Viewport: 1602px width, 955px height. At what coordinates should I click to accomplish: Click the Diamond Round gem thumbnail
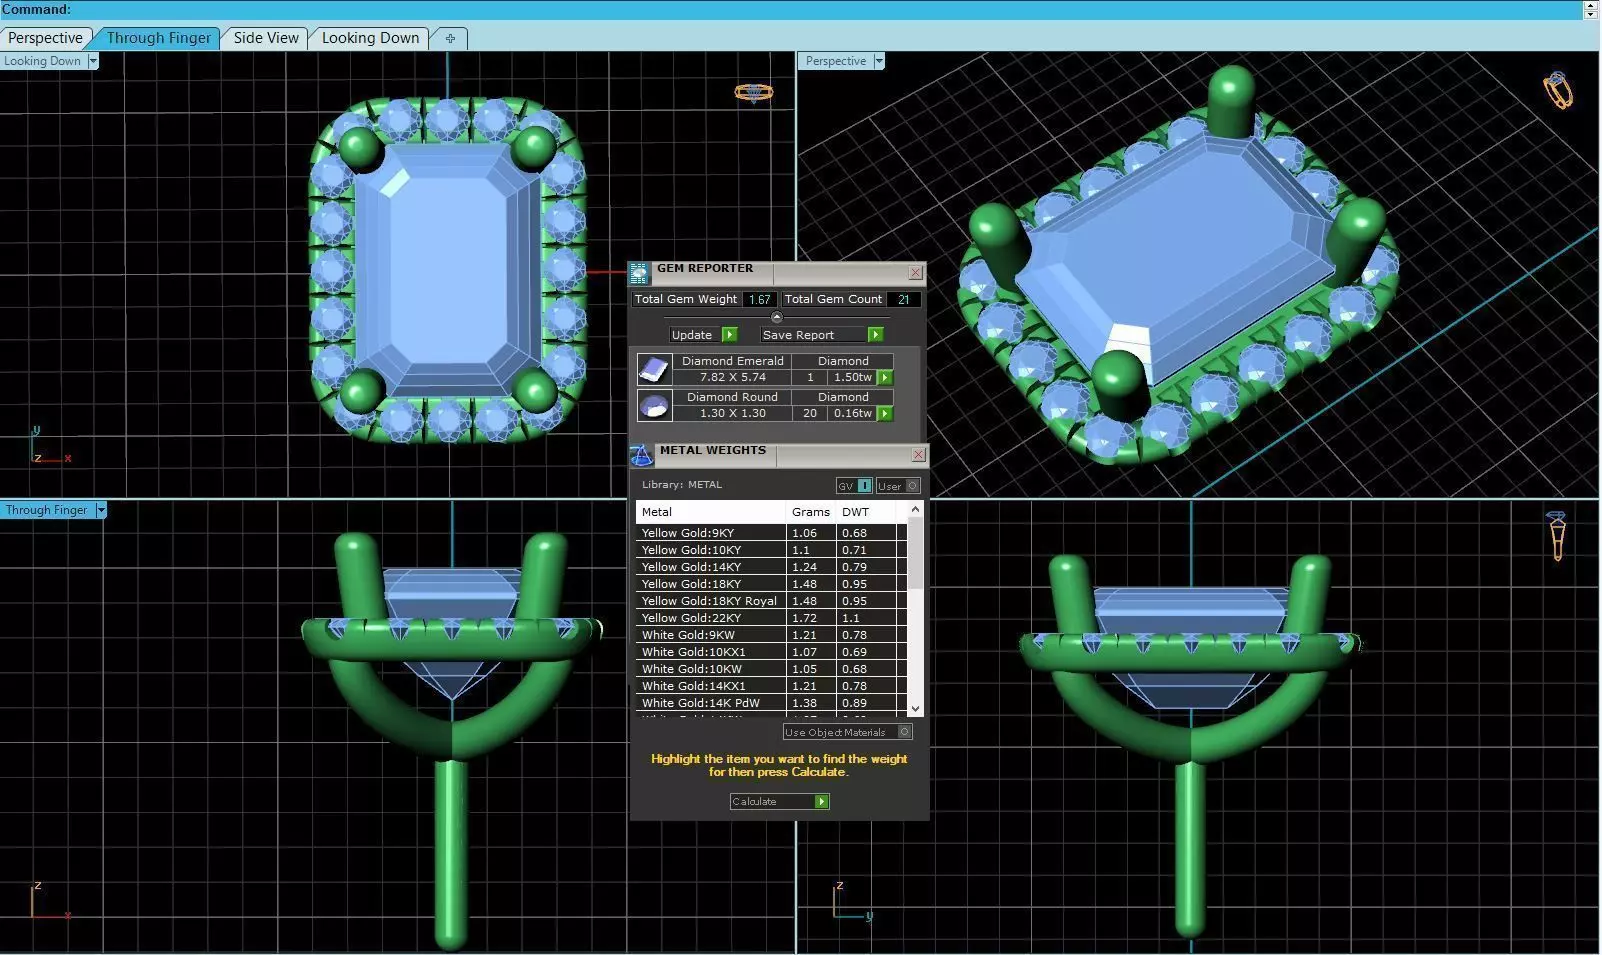pyautogui.click(x=654, y=406)
